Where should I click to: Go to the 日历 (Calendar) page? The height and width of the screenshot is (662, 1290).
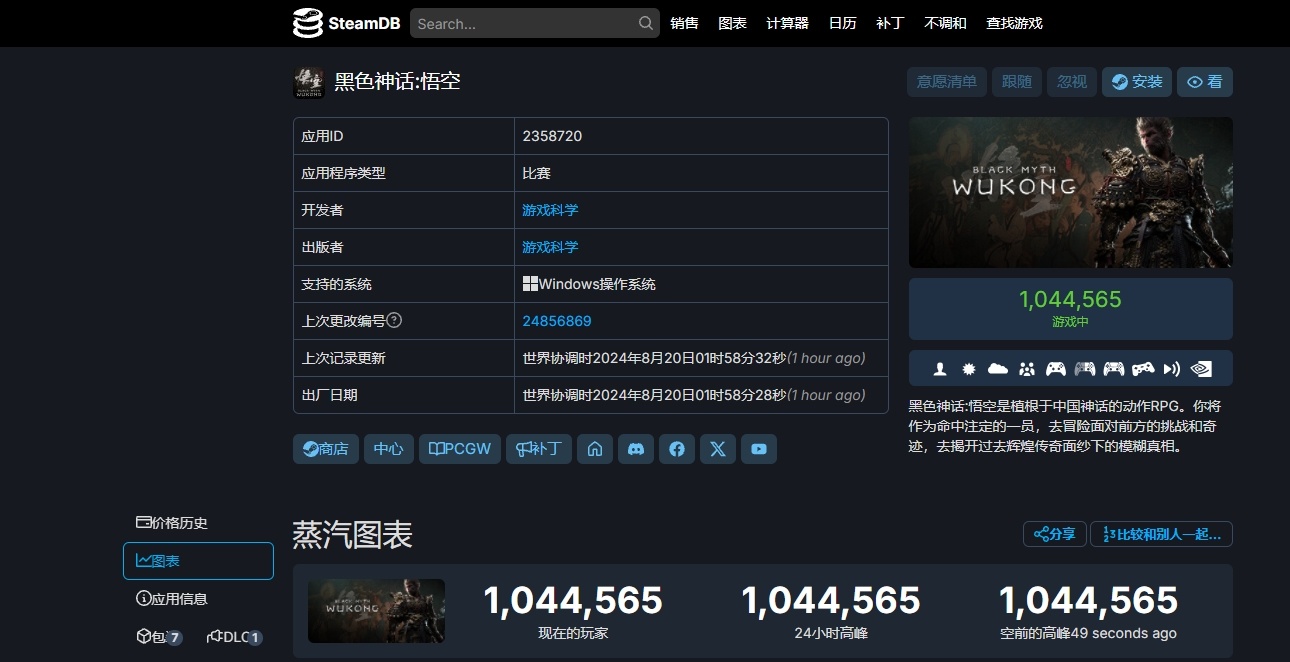tap(842, 23)
